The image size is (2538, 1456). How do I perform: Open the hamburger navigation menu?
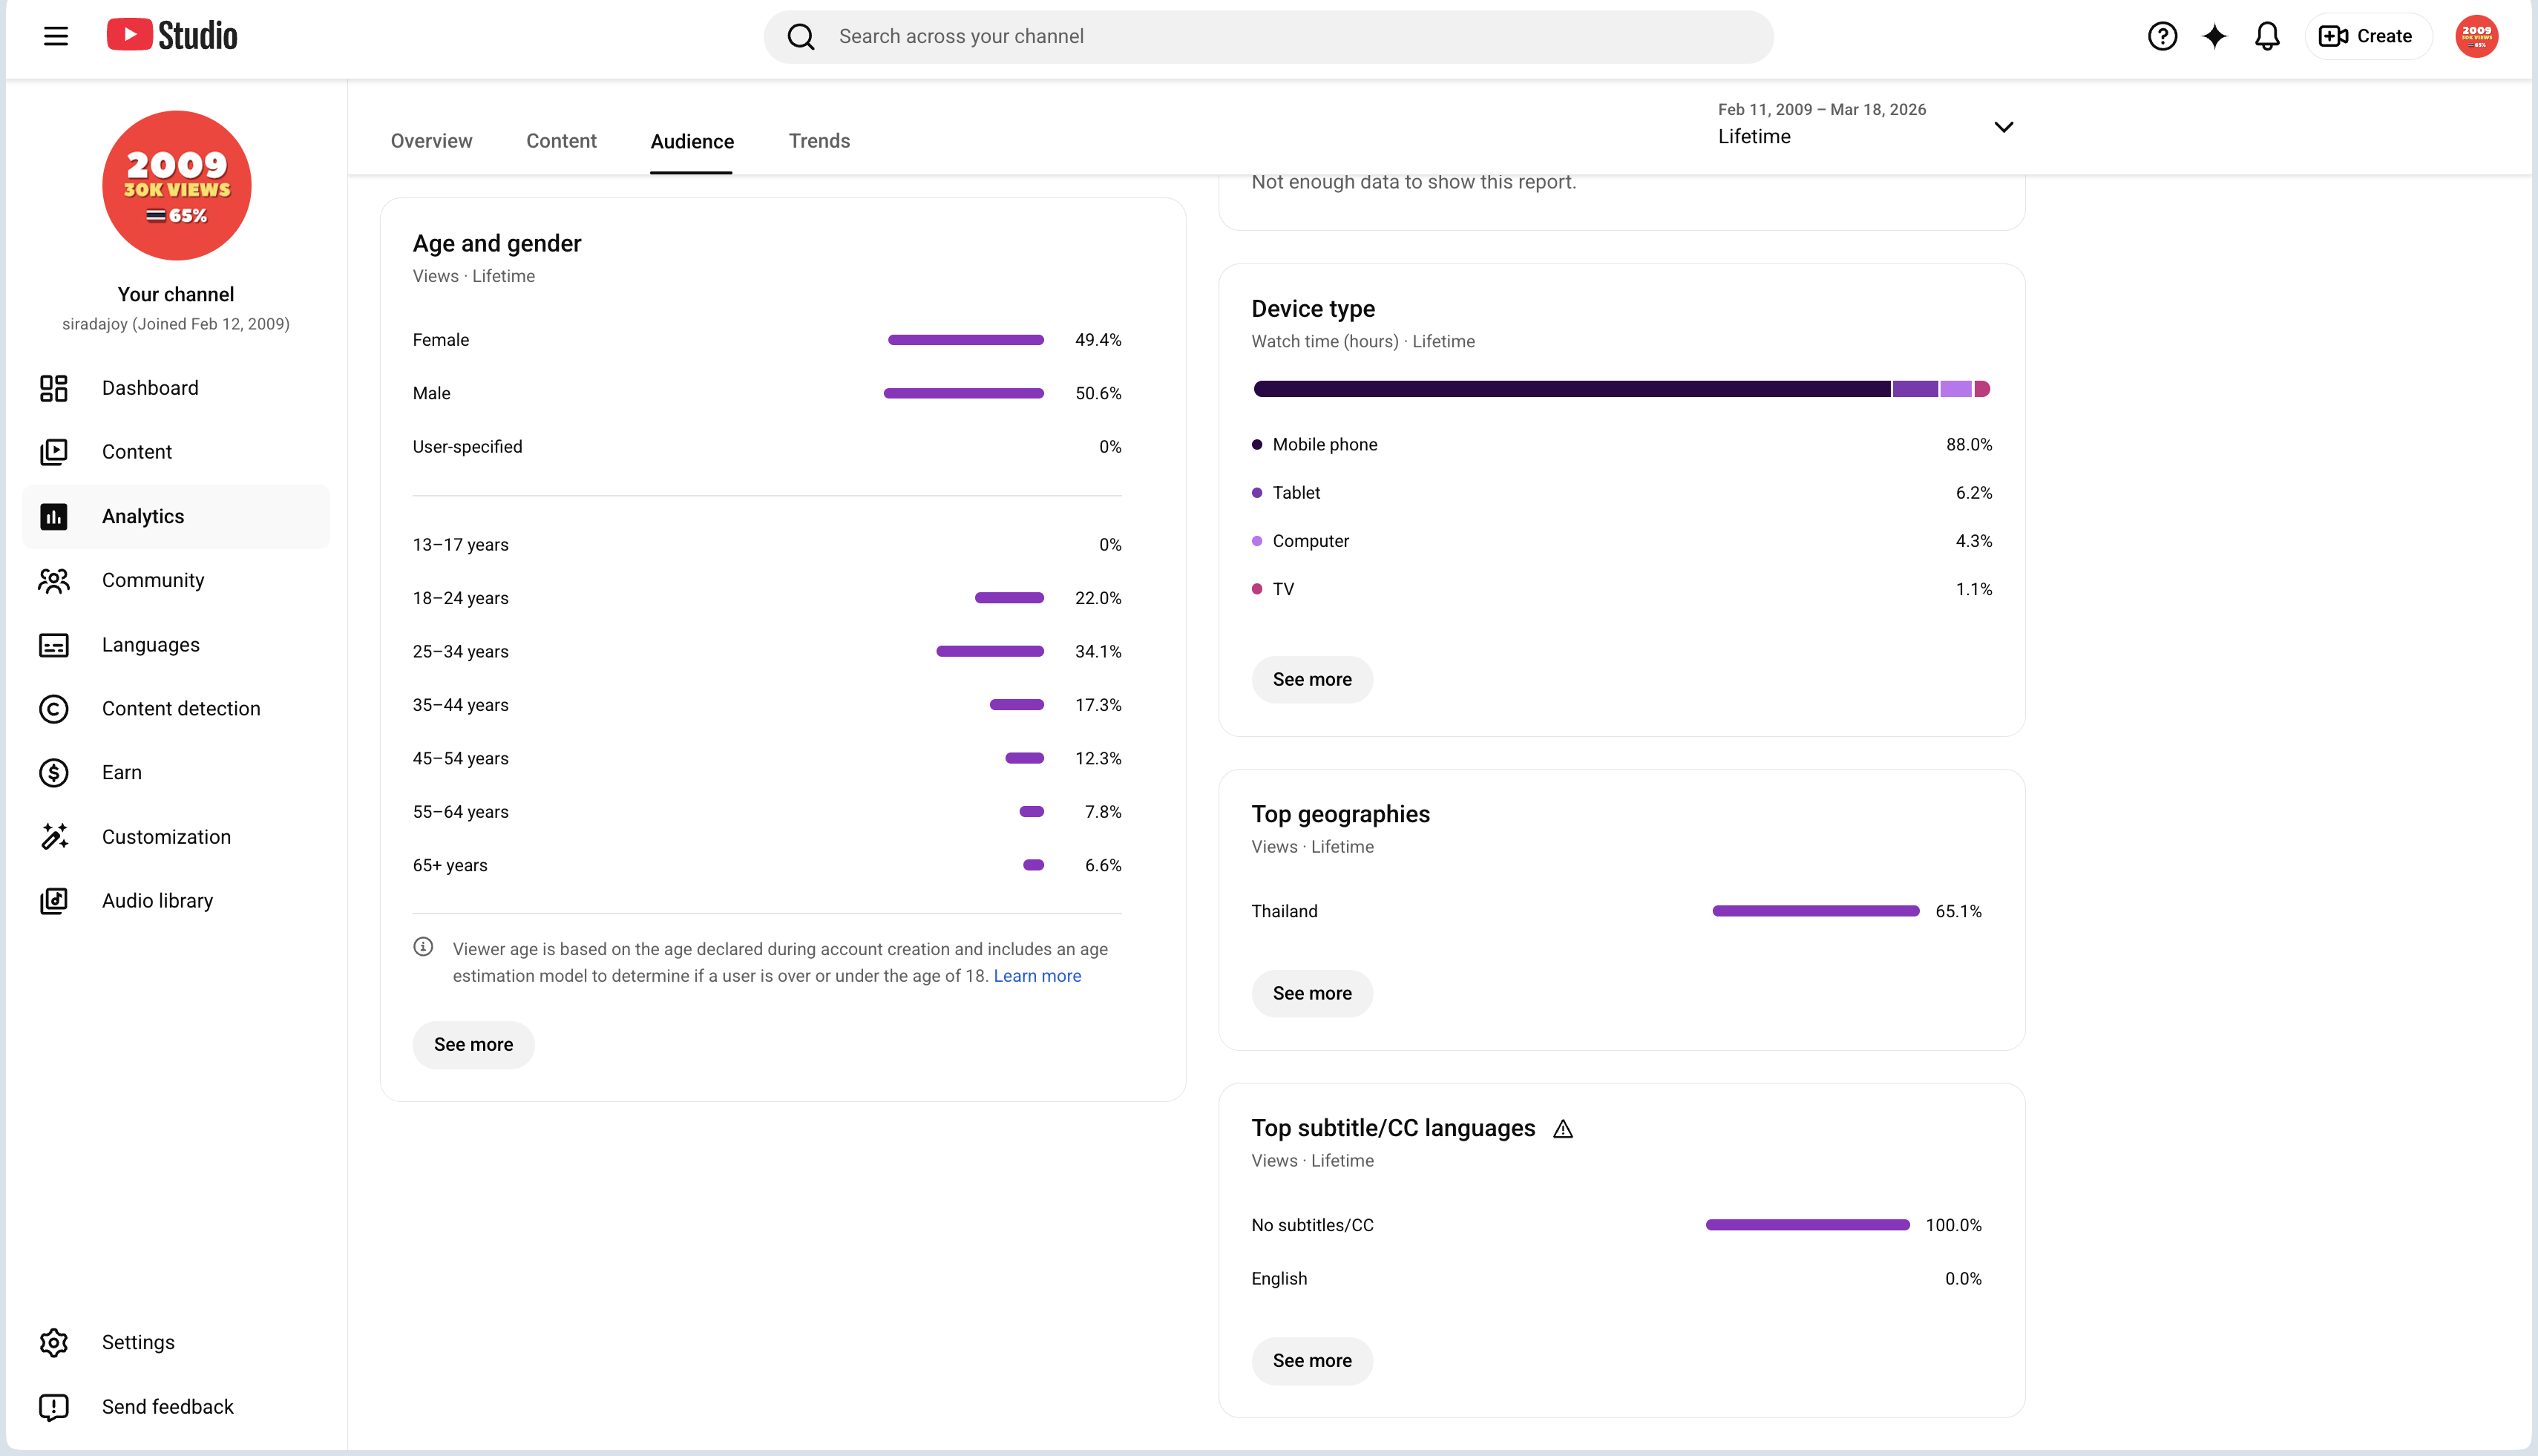[x=56, y=36]
